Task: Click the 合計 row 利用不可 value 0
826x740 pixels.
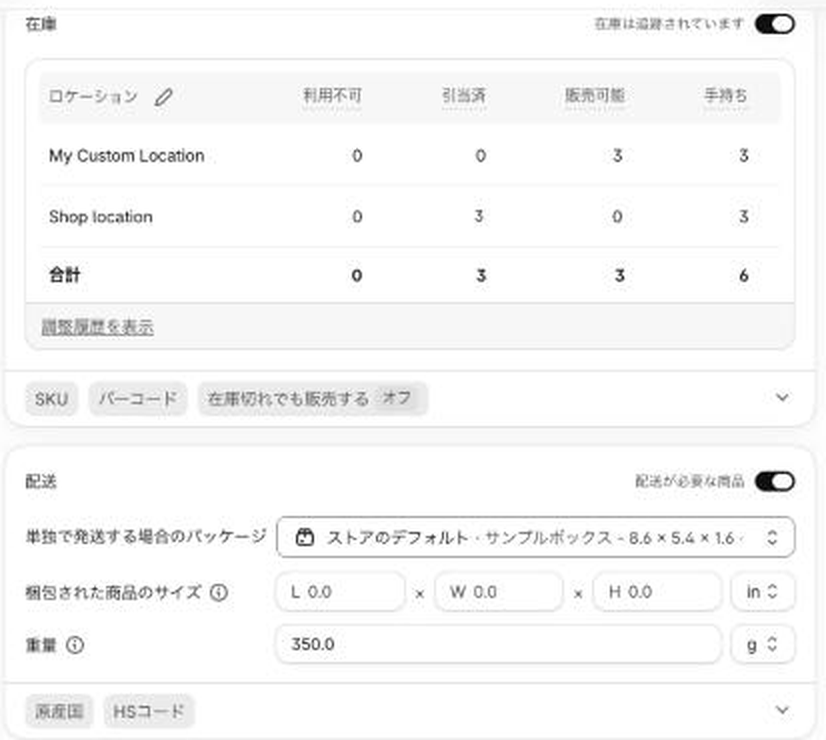Action: 357,275
